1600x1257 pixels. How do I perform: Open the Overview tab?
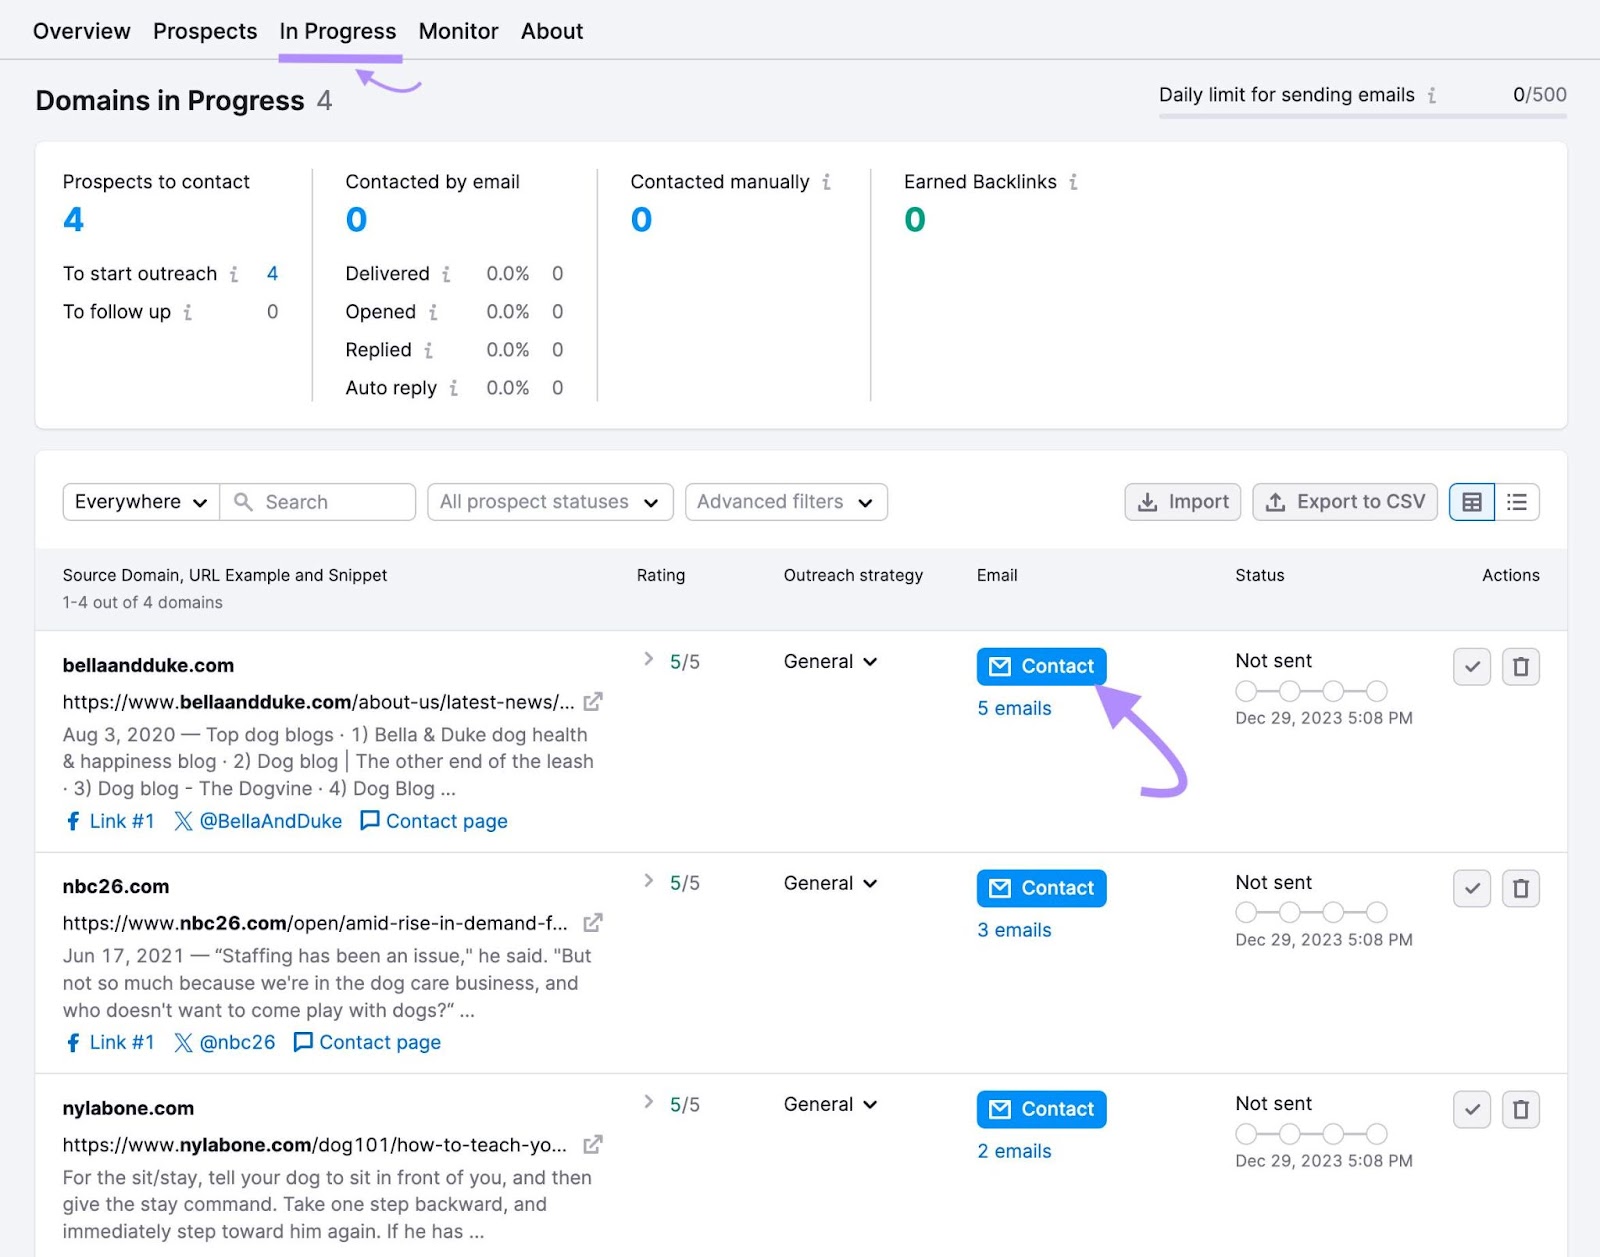pyautogui.click(x=81, y=31)
